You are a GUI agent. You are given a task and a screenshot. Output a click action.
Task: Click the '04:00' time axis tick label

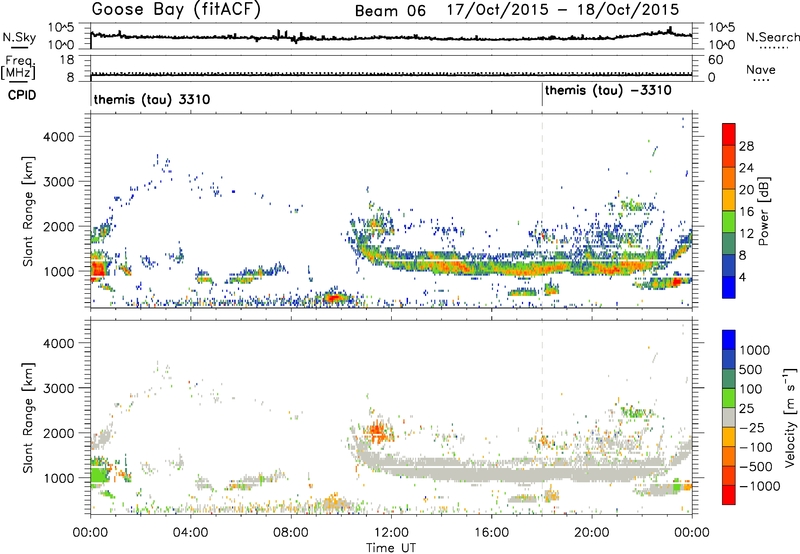tap(190, 533)
